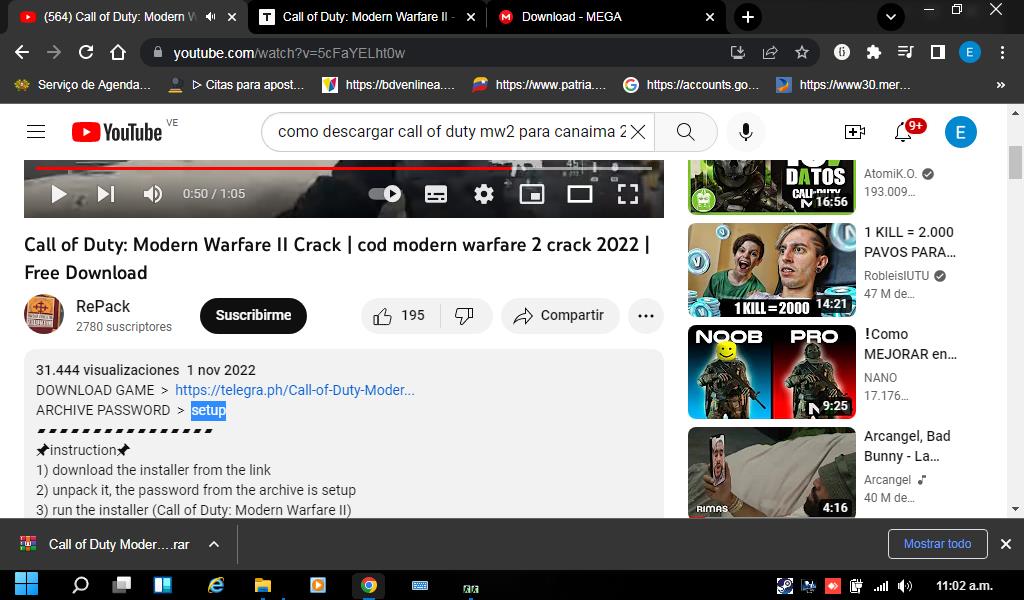The height and width of the screenshot is (600, 1024).
Task: Expand hidden bookmarks overflow chevron
Action: tap(1000, 85)
